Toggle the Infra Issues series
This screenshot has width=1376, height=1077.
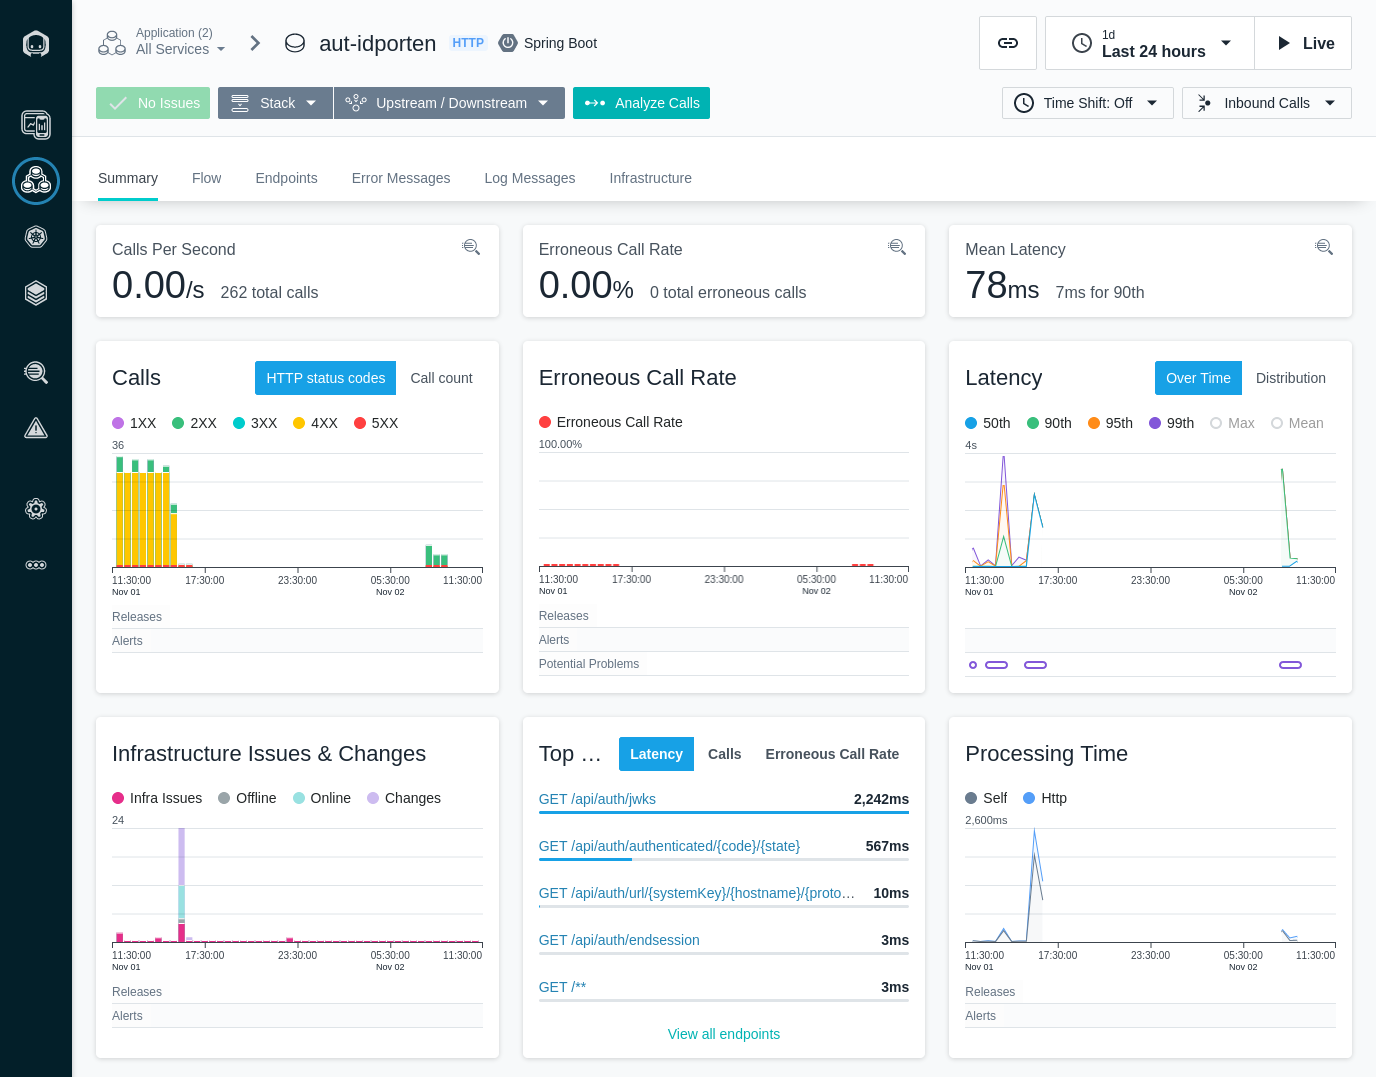(x=157, y=798)
